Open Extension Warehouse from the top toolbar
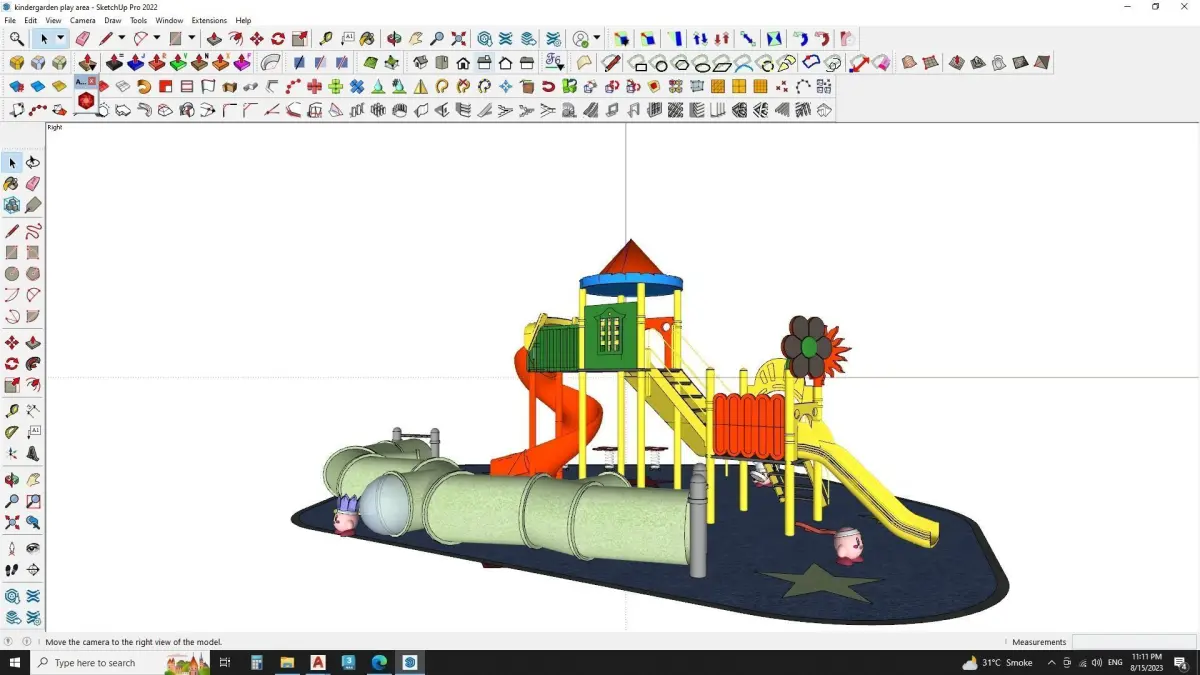The width and height of the screenshot is (1200, 675). click(x=505, y=39)
